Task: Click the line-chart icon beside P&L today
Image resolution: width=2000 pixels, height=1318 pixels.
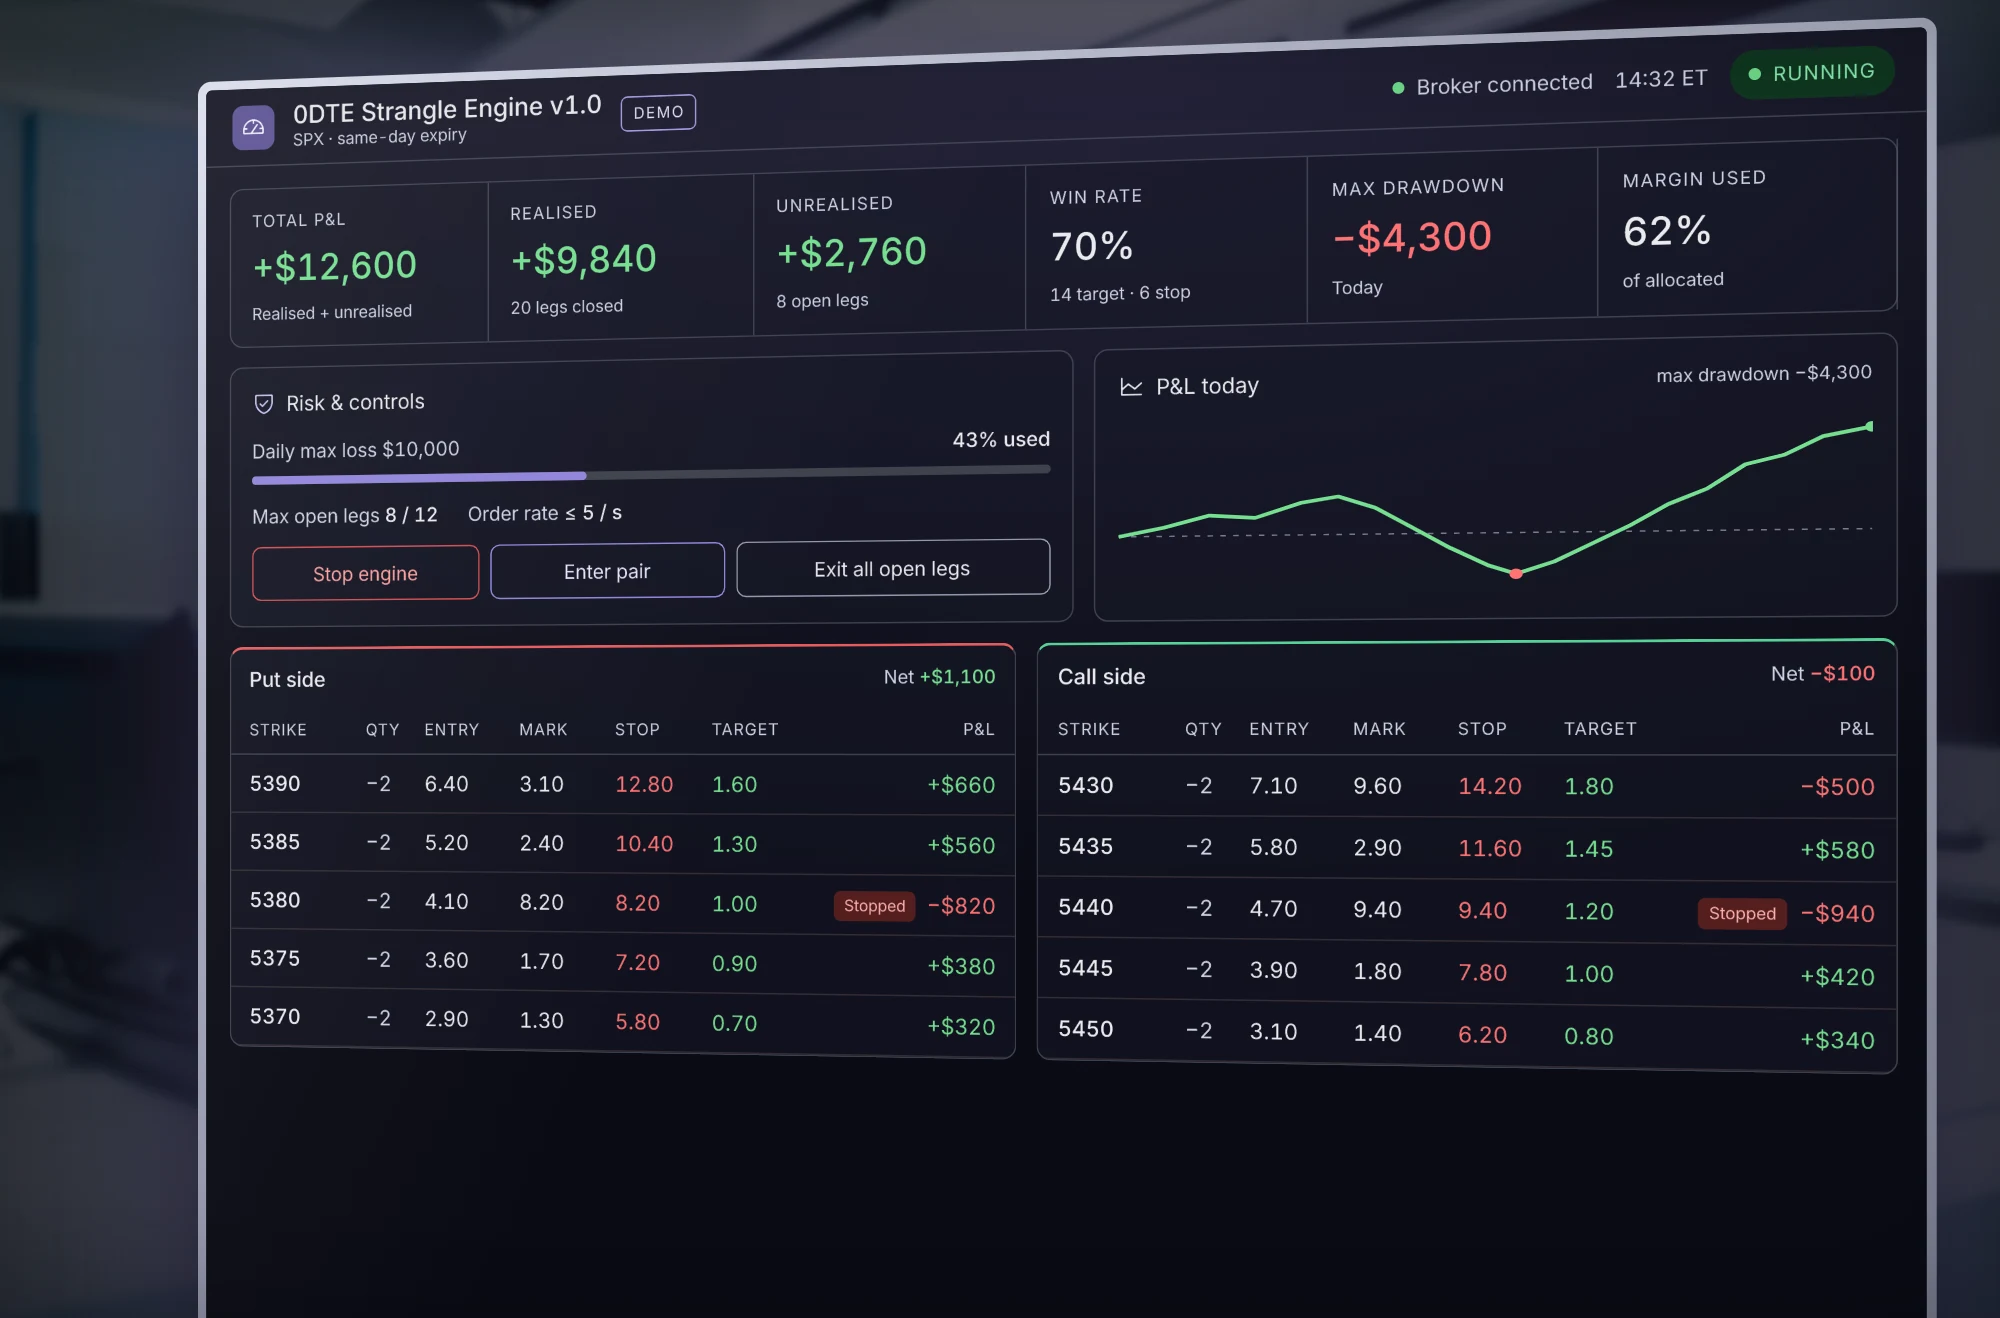Action: pos(1131,387)
